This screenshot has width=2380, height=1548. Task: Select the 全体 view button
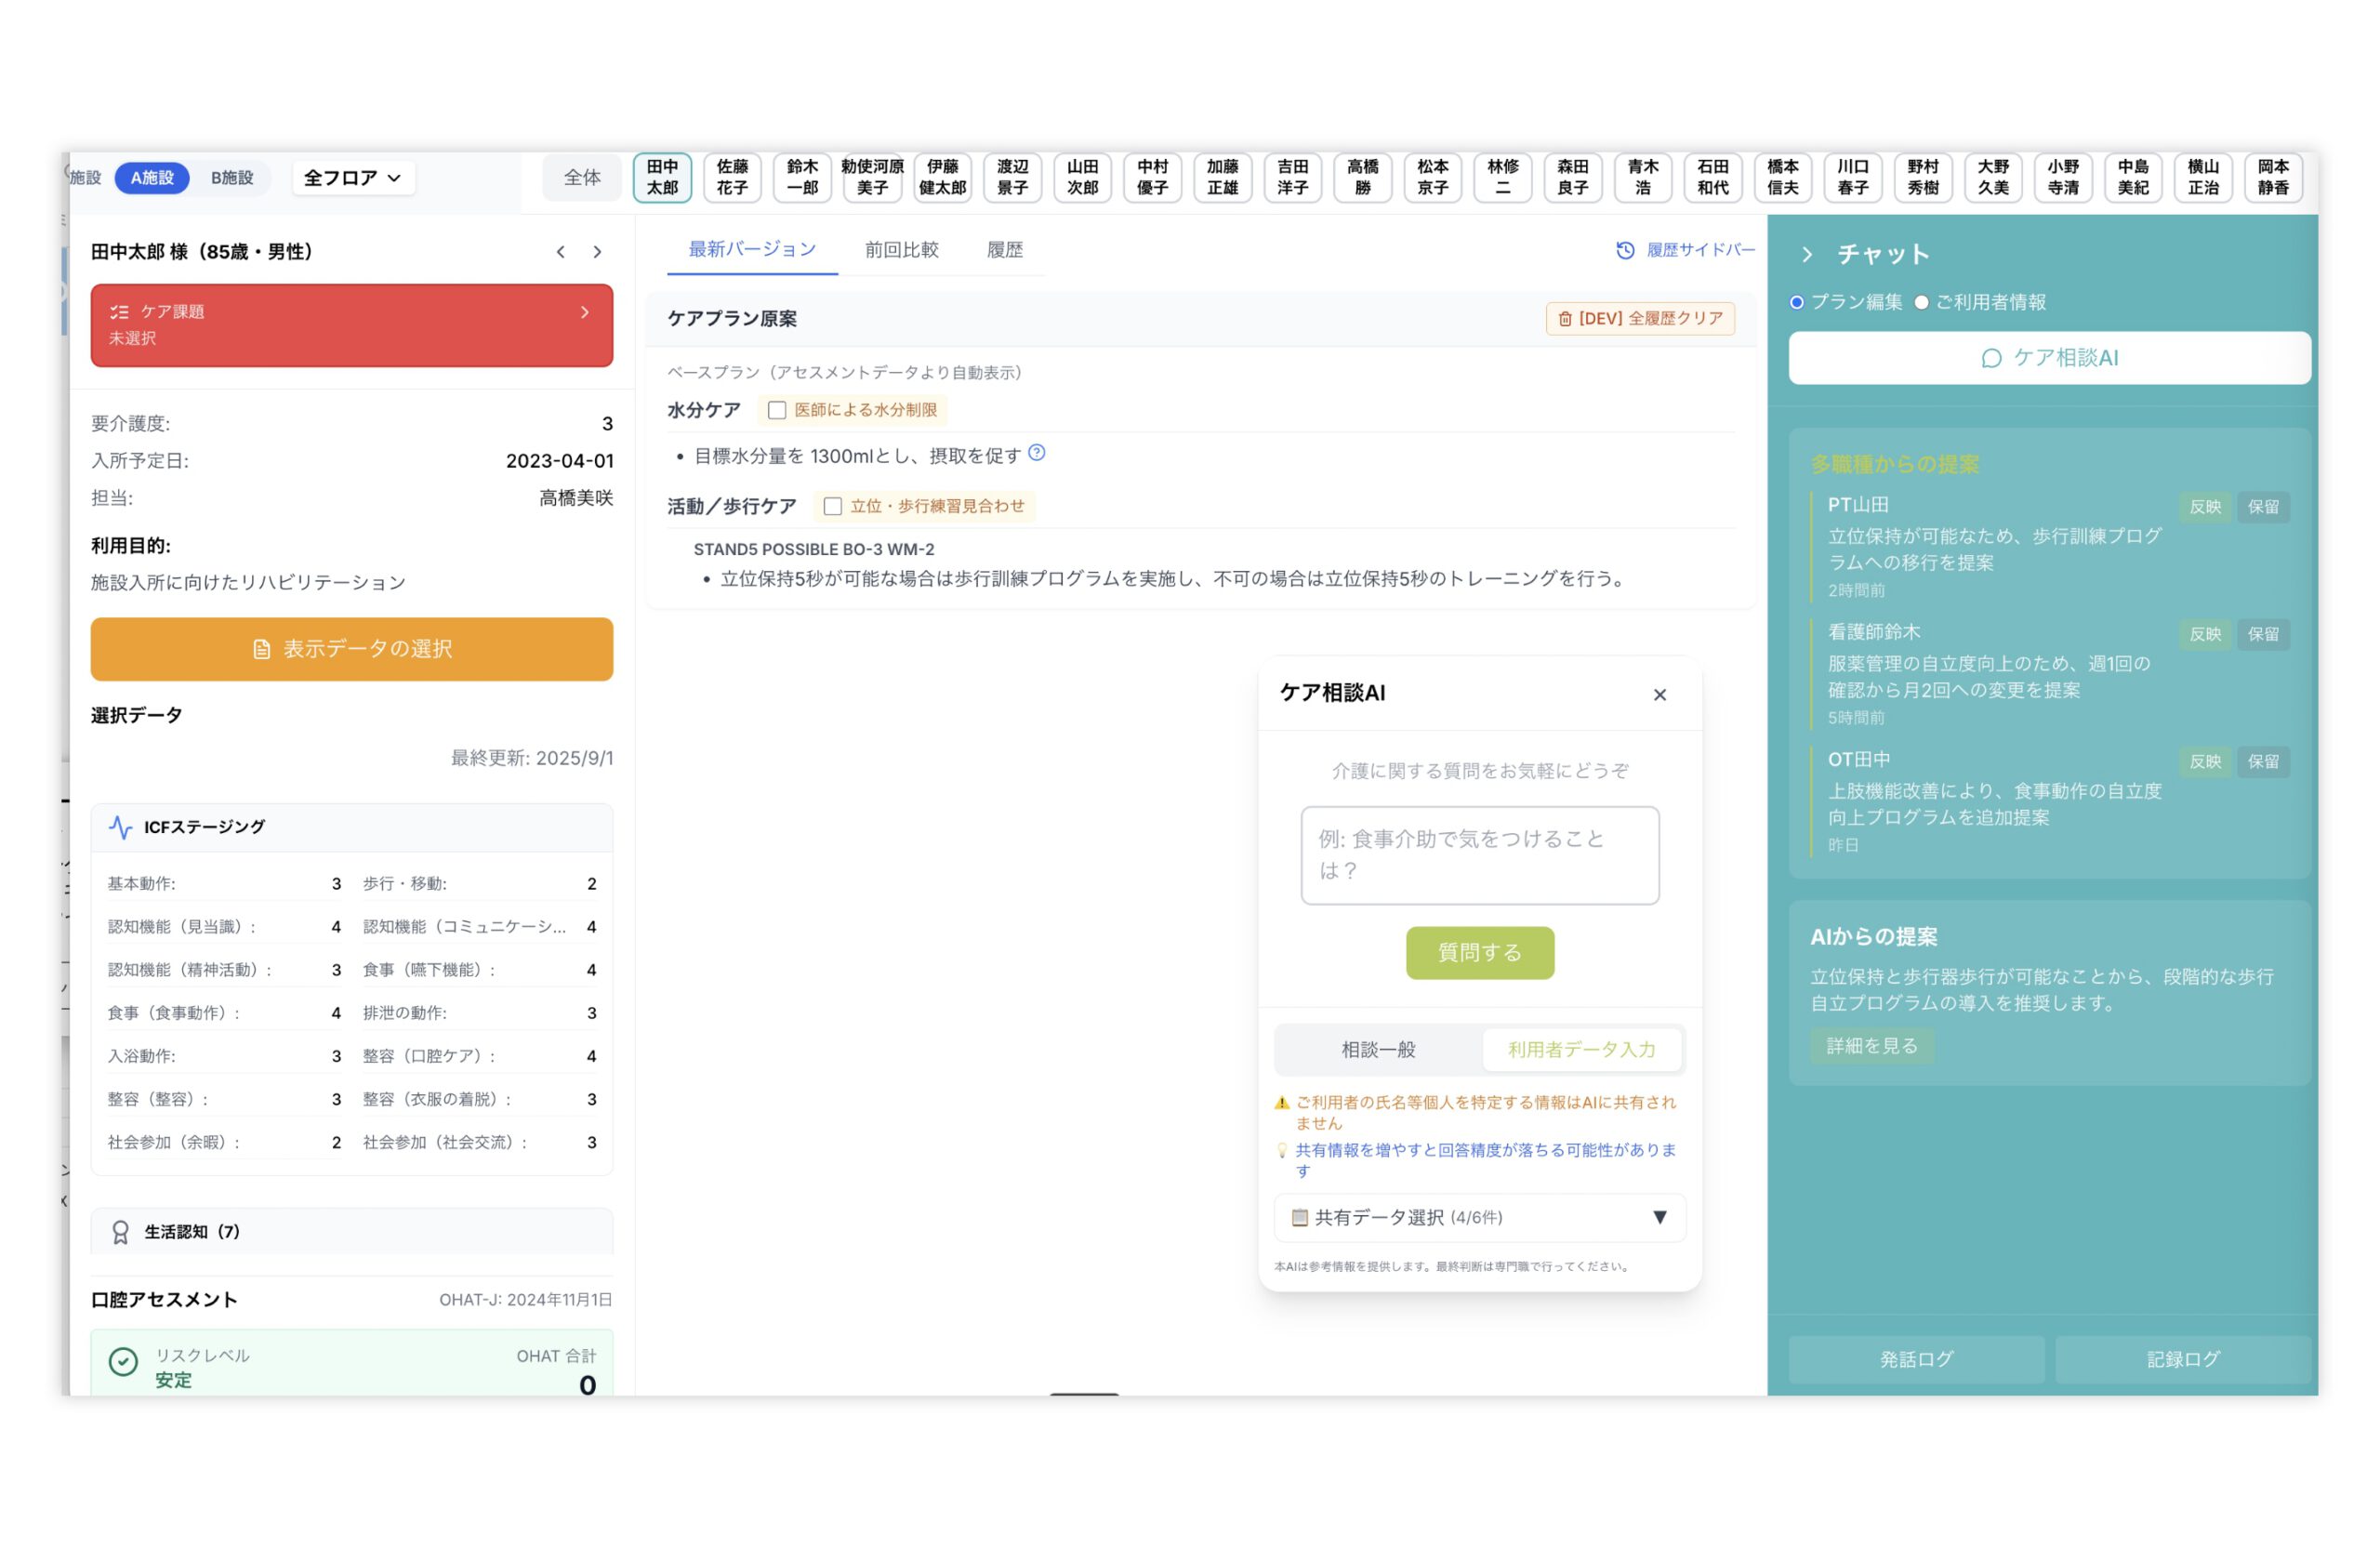pos(582,178)
